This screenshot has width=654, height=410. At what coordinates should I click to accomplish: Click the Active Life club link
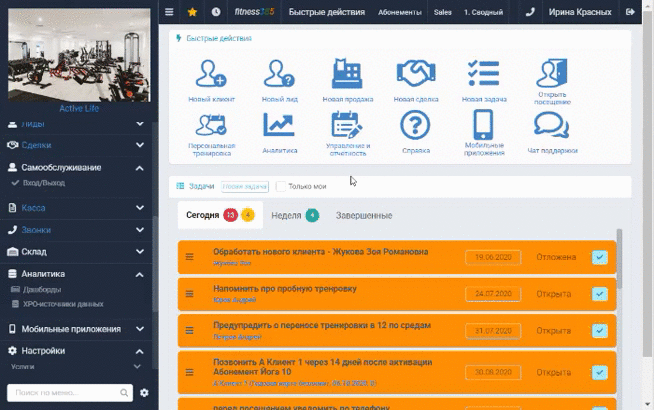pyautogui.click(x=79, y=108)
